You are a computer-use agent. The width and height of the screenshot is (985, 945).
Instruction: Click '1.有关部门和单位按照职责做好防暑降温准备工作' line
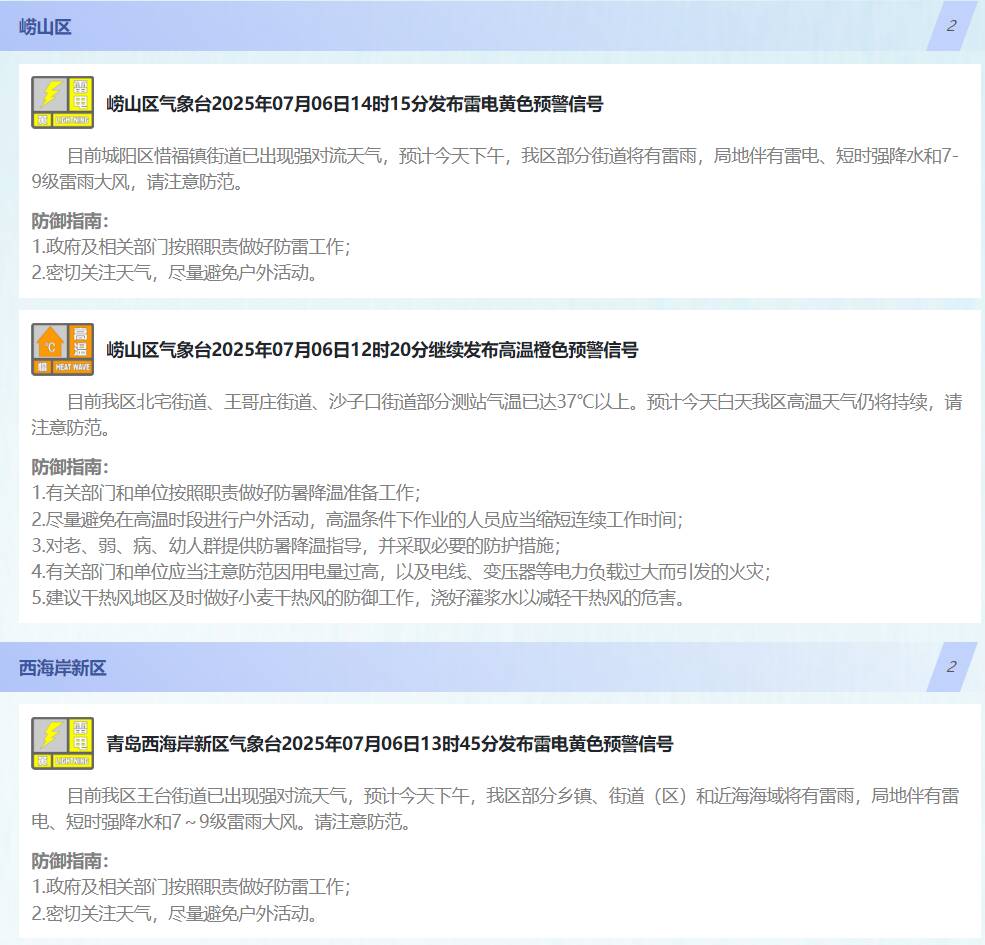(226, 493)
